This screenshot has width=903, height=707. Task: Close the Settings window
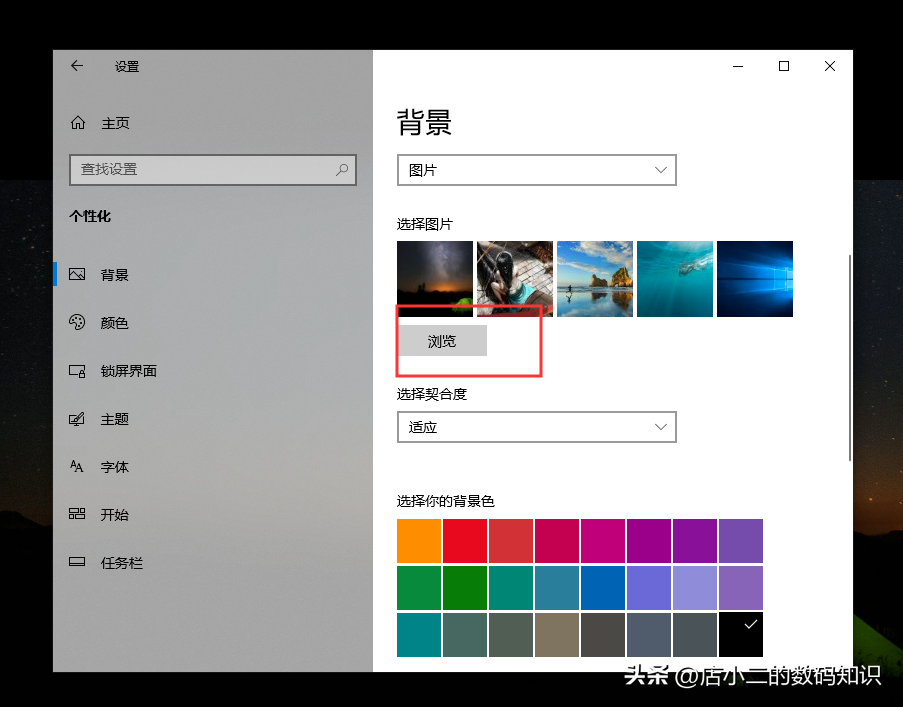pos(830,66)
